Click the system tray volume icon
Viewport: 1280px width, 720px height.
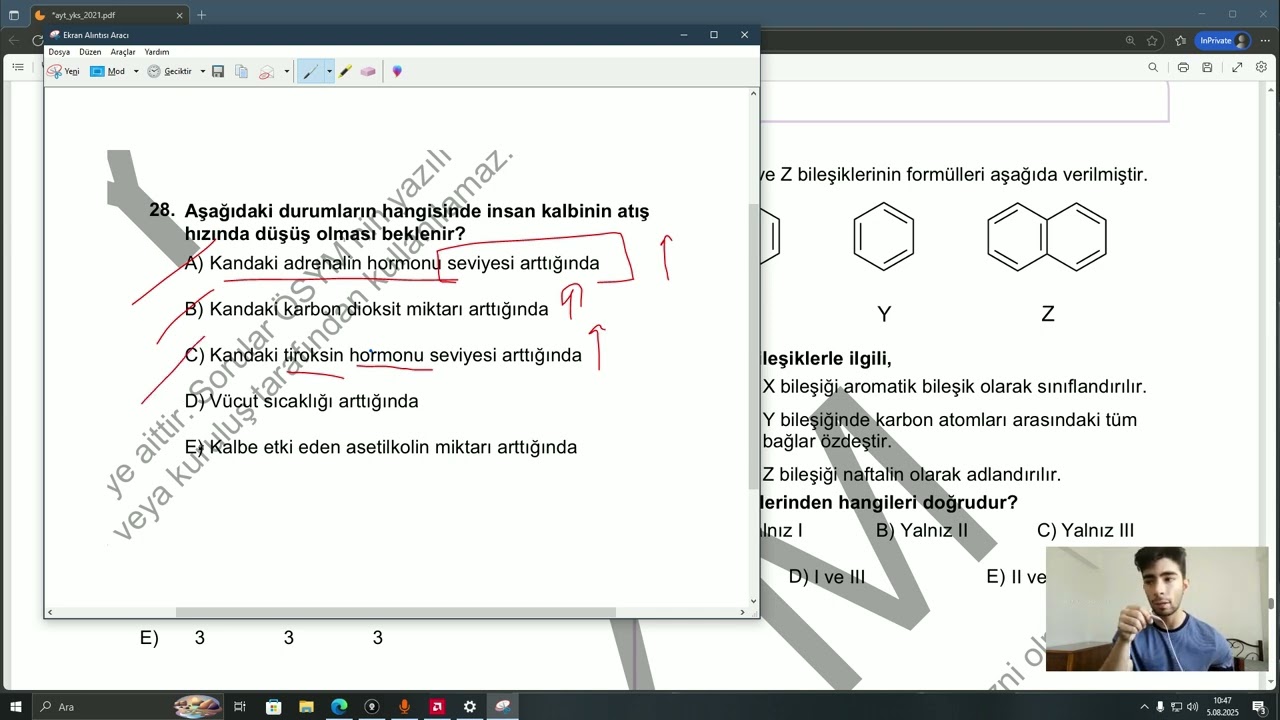[x=1192, y=707]
